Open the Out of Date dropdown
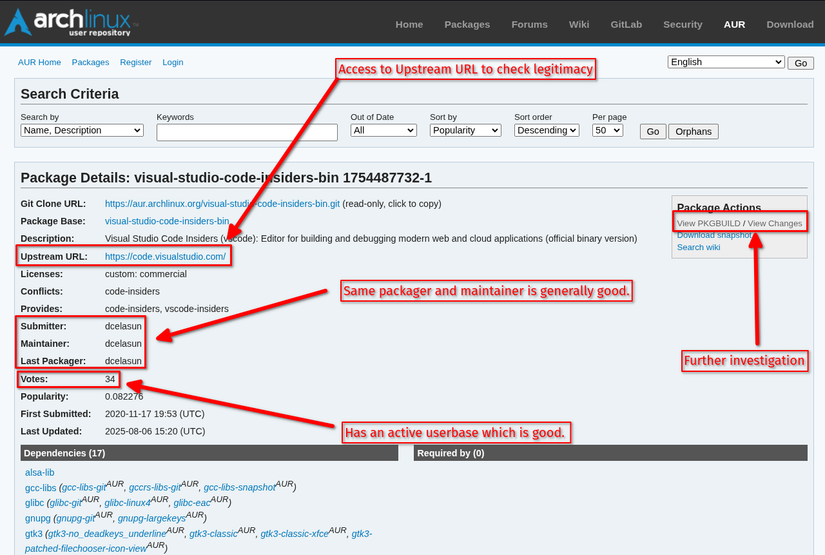This screenshot has width=825, height=555. (383, 130)
